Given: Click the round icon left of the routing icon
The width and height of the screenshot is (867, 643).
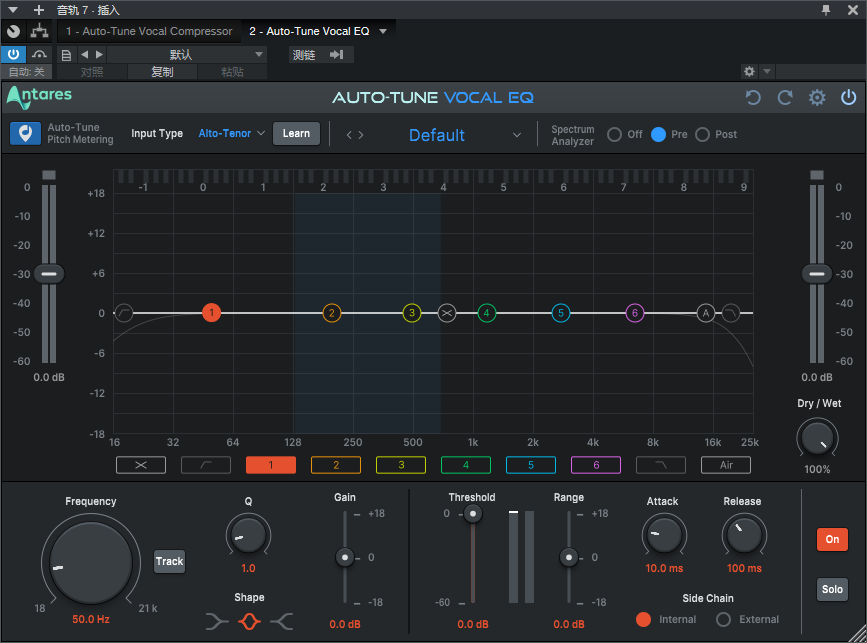Looking at the screenshot, I should pyautogui.click(x=13, y=32).
